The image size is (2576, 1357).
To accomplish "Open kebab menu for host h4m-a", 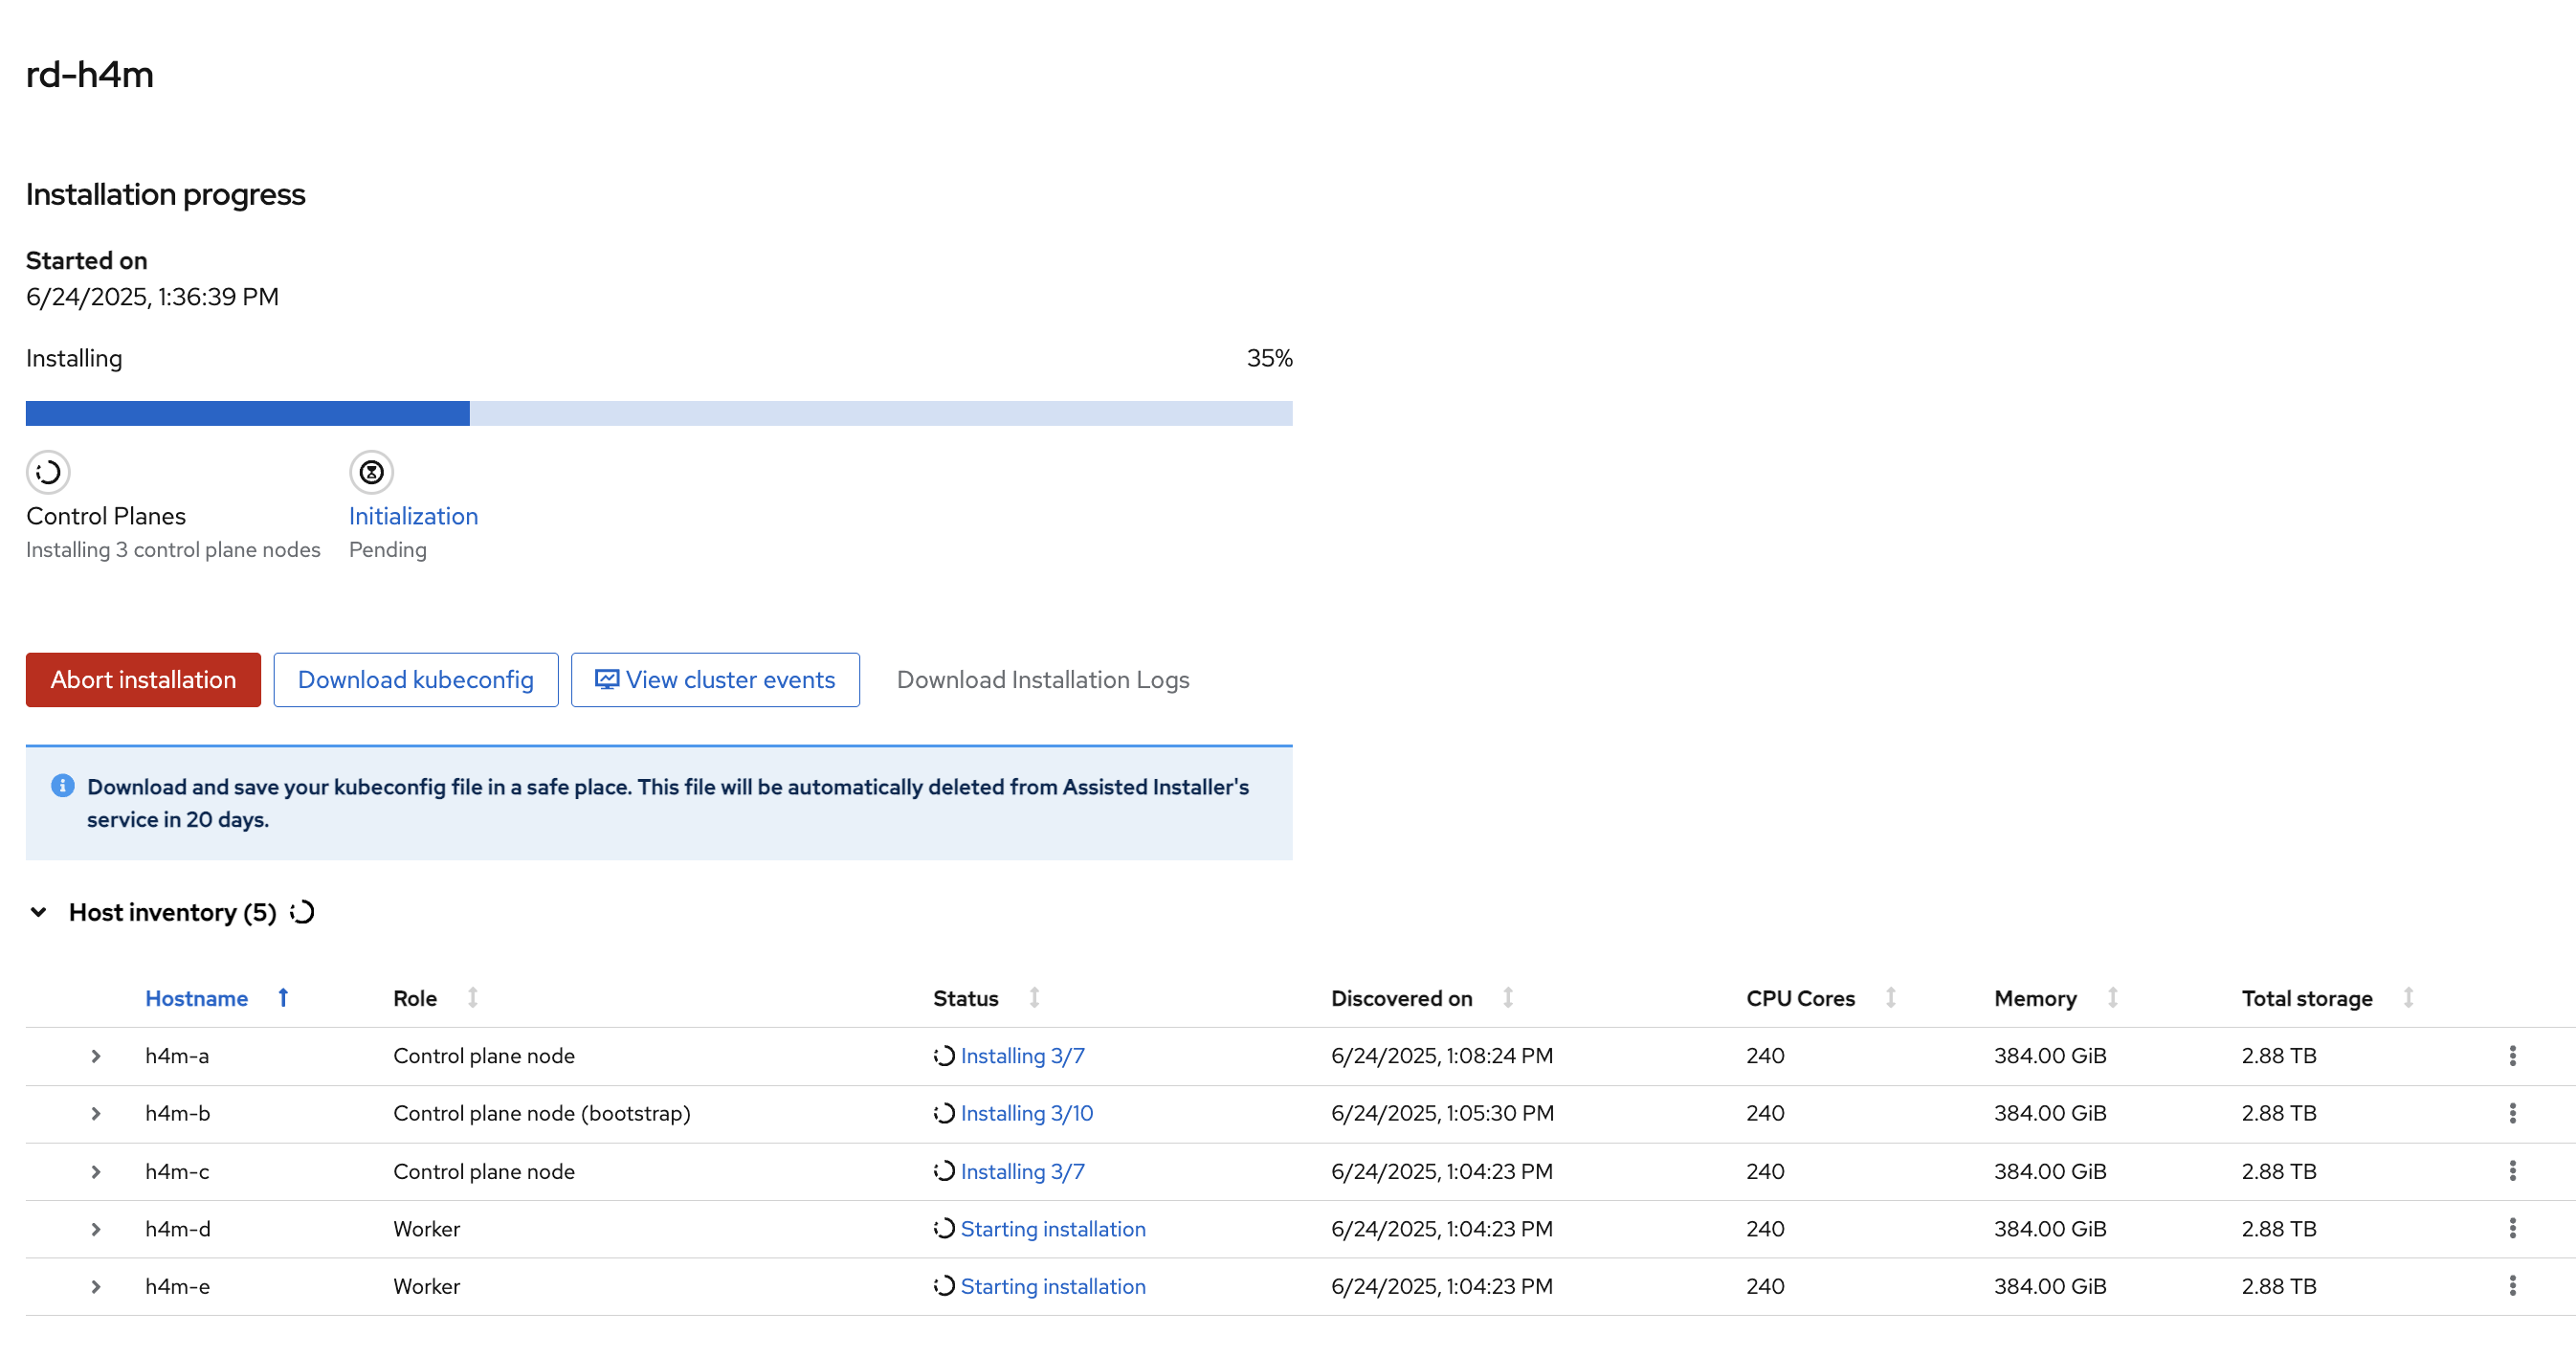I will coord(2511,1055).
